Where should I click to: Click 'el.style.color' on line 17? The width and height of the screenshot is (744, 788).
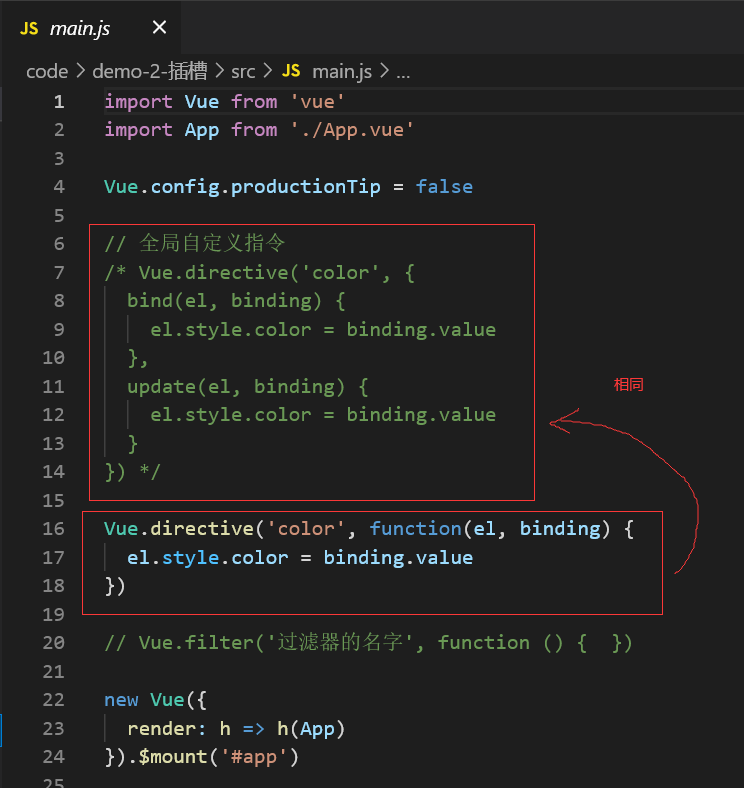pos(208,558)
